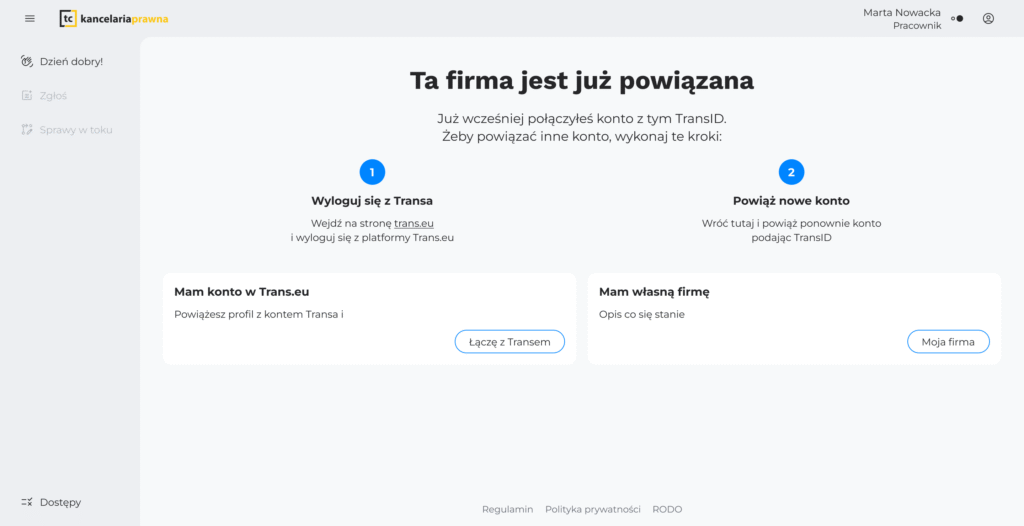Click the Zgłoś form icon
This screenshot has height=526, width=1024.
tap(28, 96)
